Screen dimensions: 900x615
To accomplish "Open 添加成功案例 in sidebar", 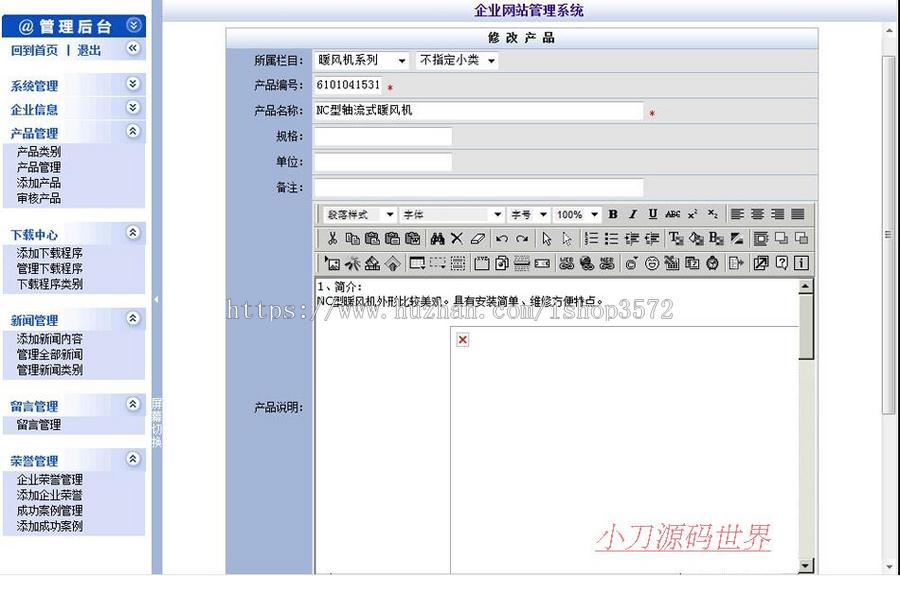I will (x=49, y=526).
